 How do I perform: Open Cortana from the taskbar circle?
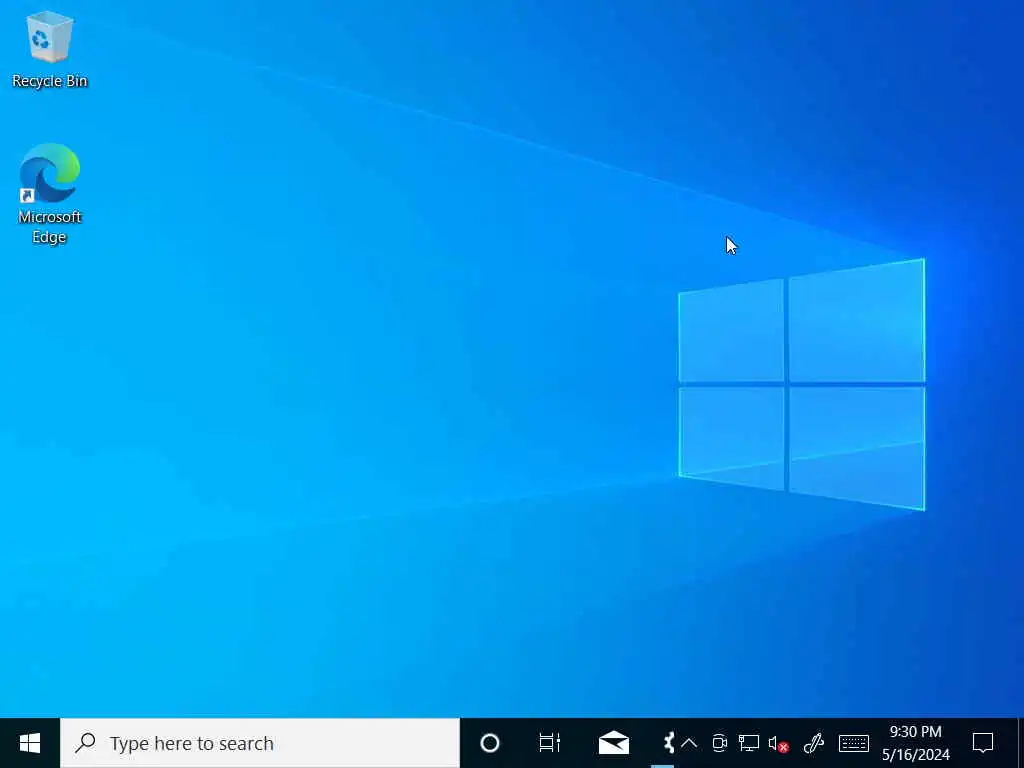point(490,743)
